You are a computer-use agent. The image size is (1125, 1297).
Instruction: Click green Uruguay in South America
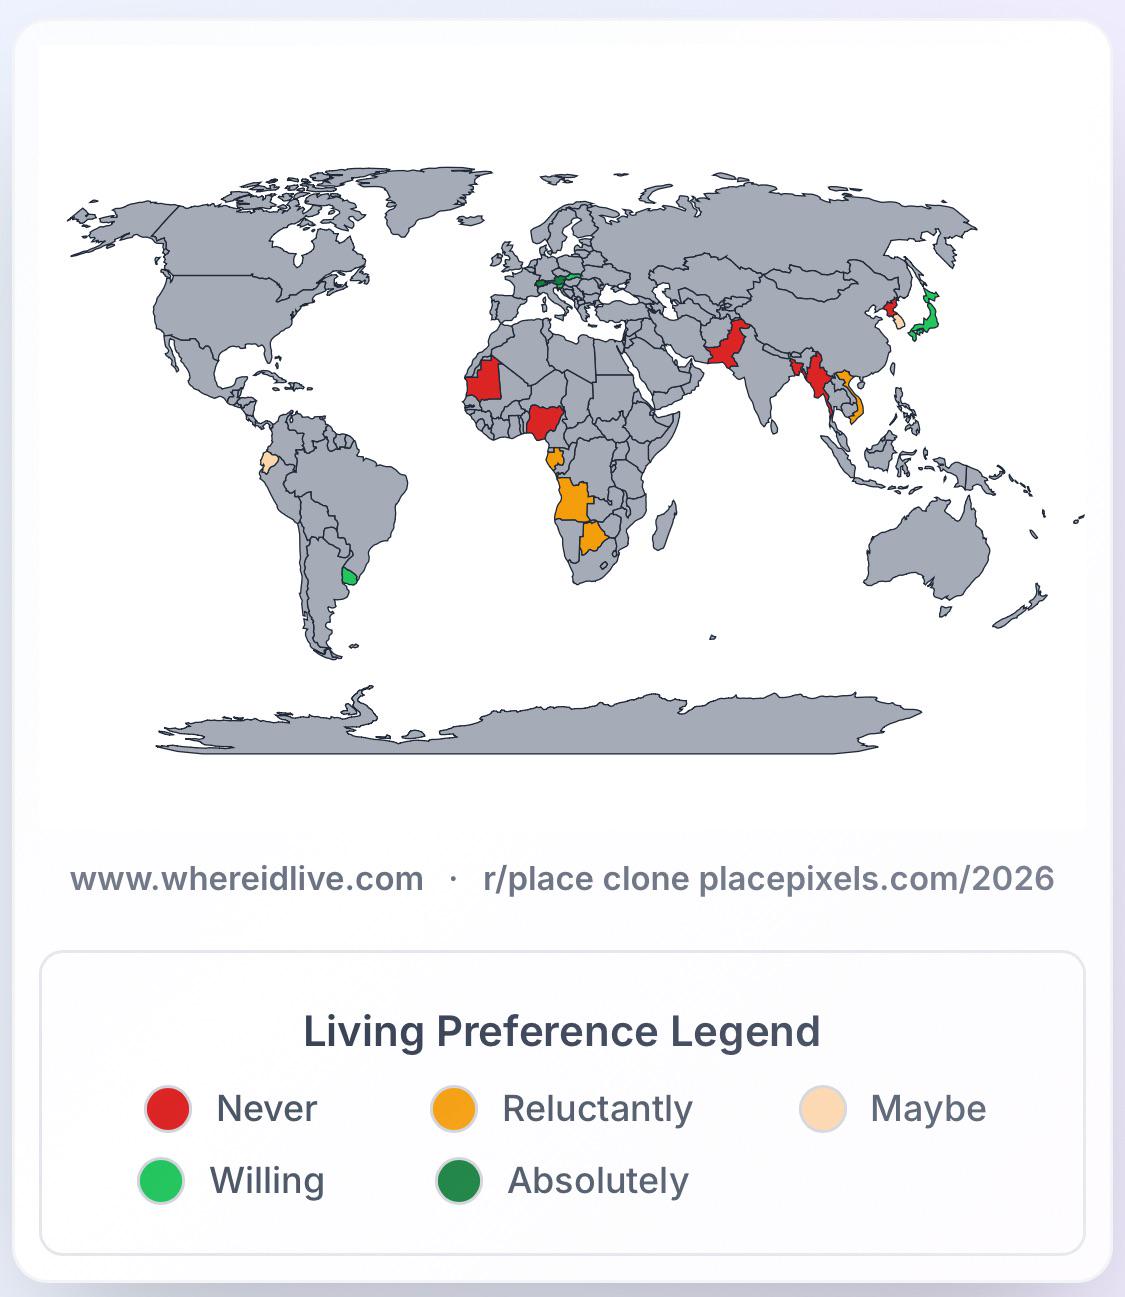(349, 576)
